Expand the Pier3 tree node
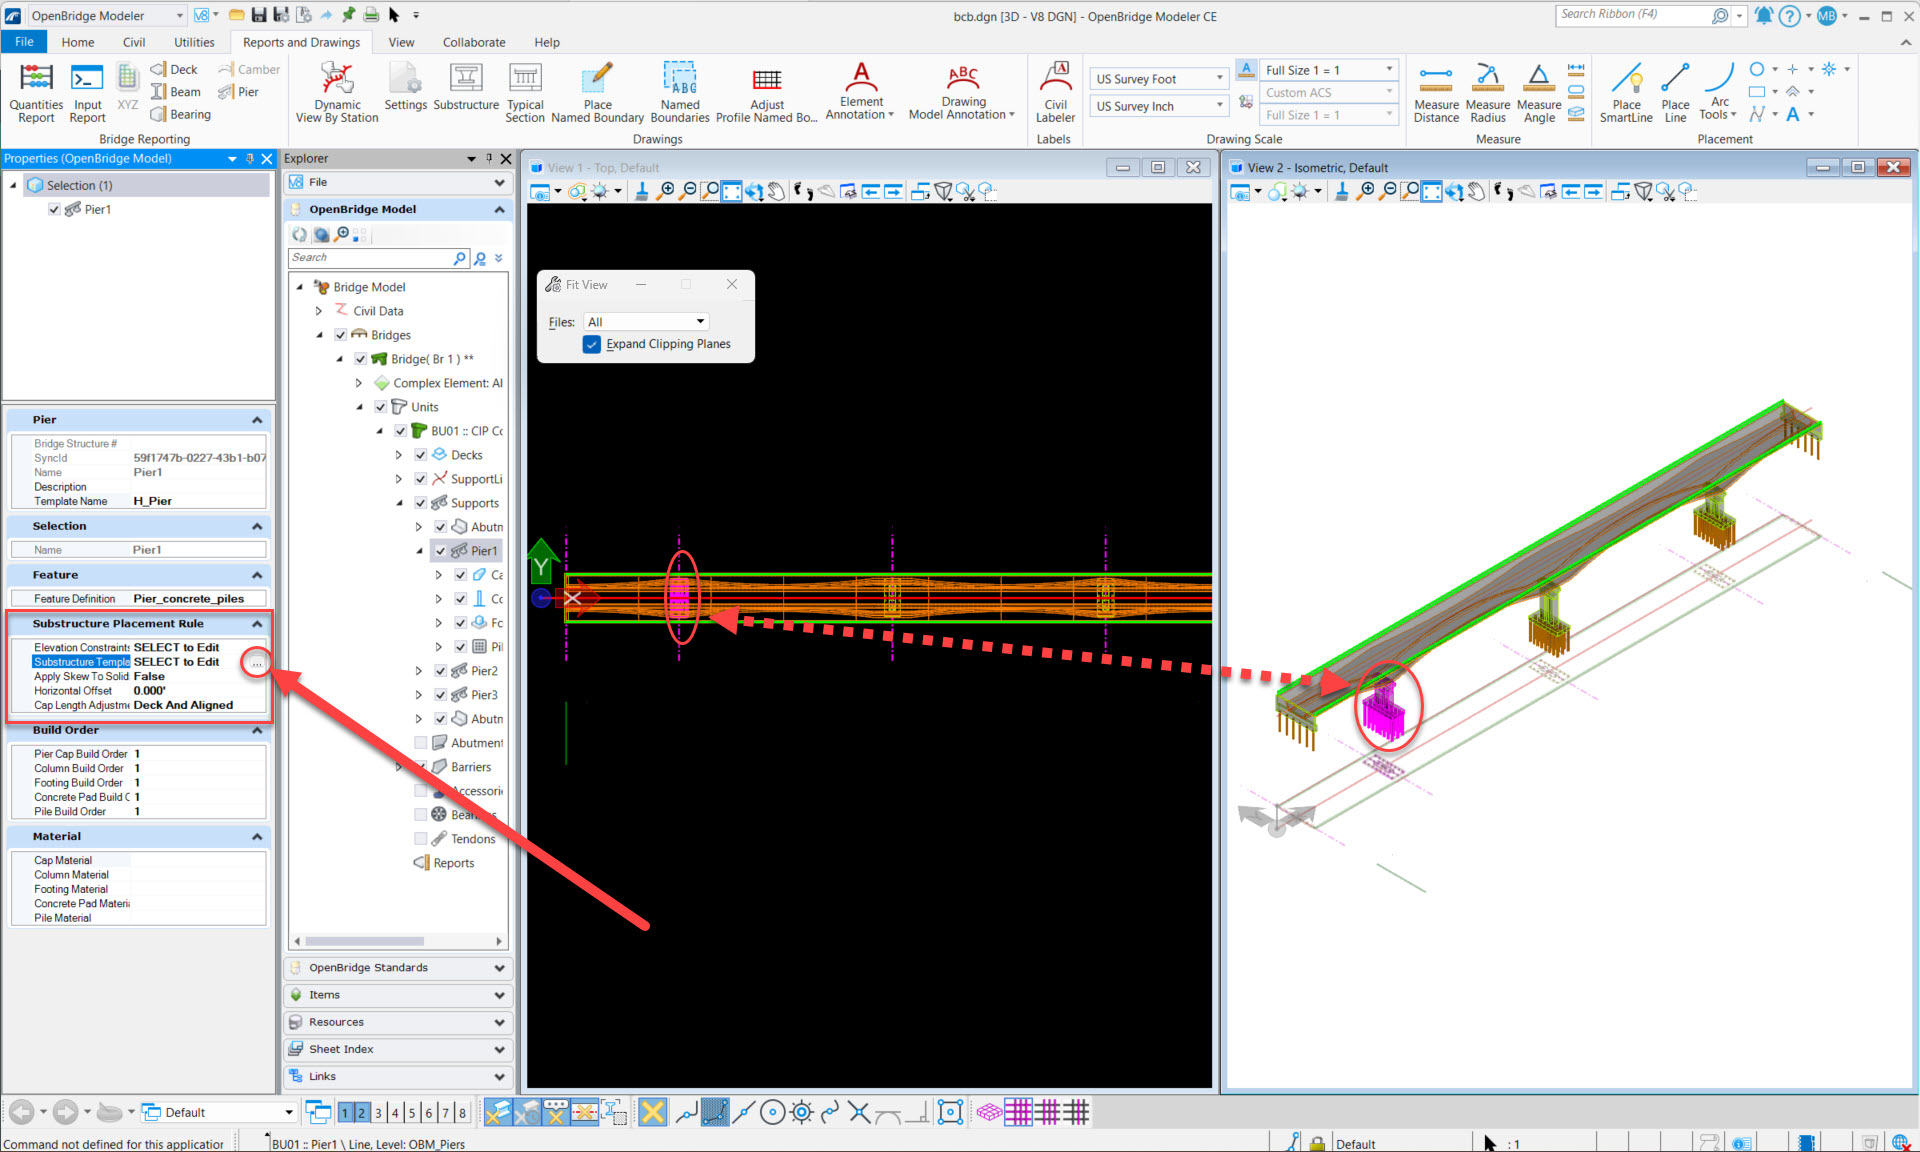Image resolution: width=1920 pixels, height=1152 pixels. pos(419,695)
